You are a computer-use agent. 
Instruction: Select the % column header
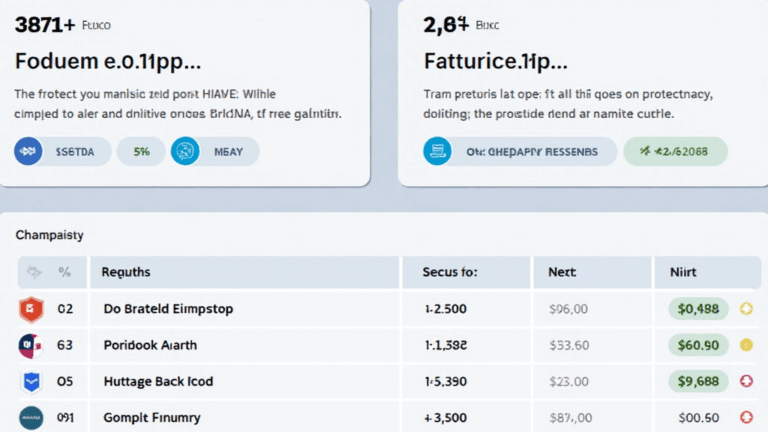click(x=65, y=271)
